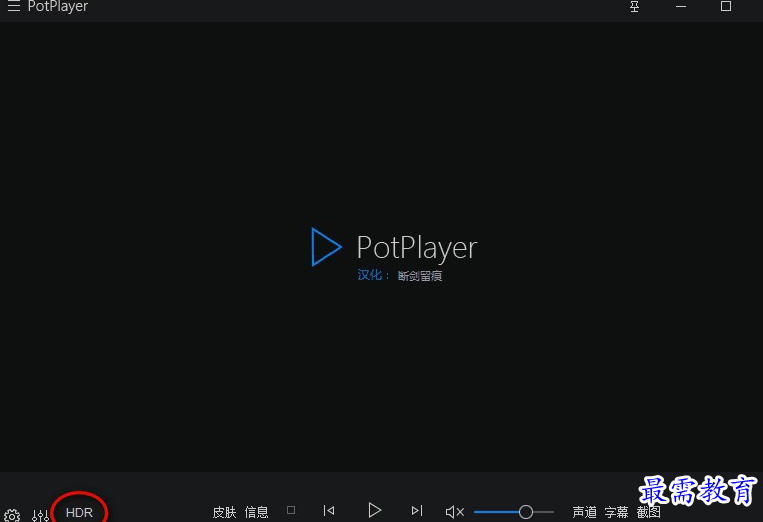Toggle HDR mode

[x=79, y=512]
